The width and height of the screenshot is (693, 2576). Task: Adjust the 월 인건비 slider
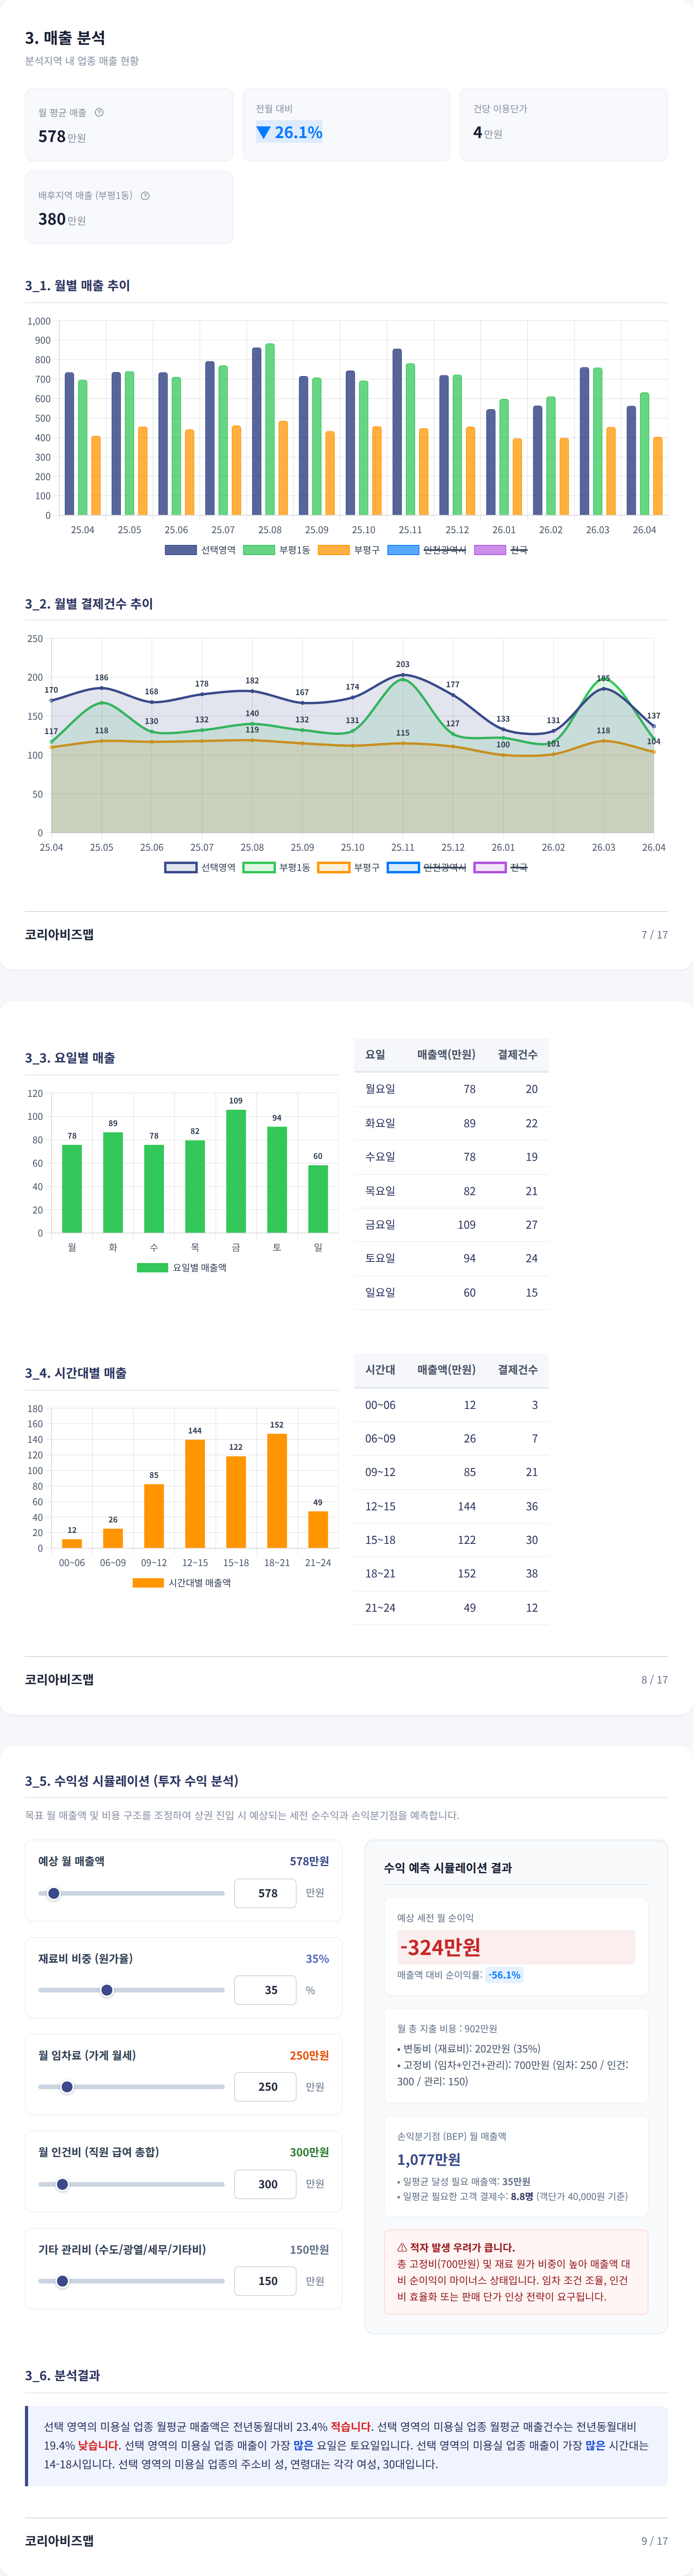coord(131,2184)
